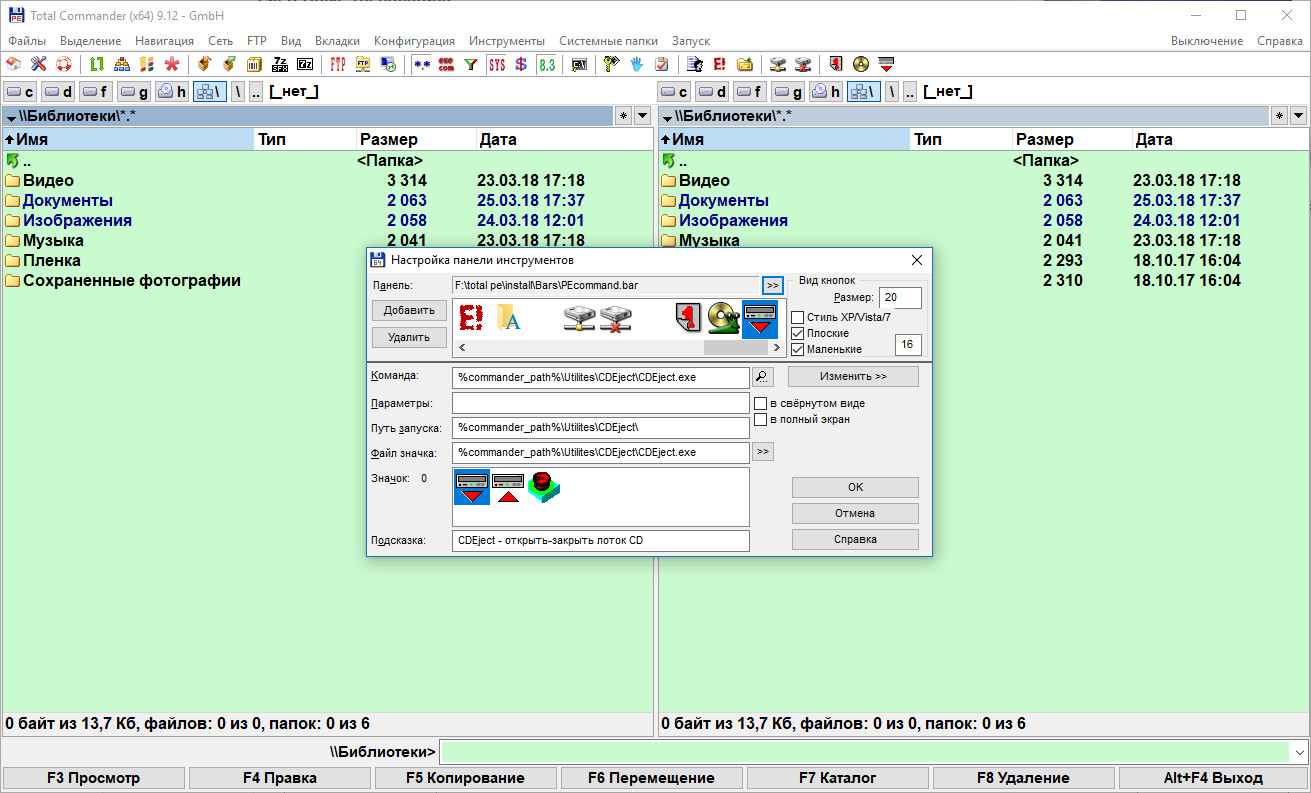Check the в свёрнутом виде option
The image size is (1311, 793).
click(x=760, y=404)
